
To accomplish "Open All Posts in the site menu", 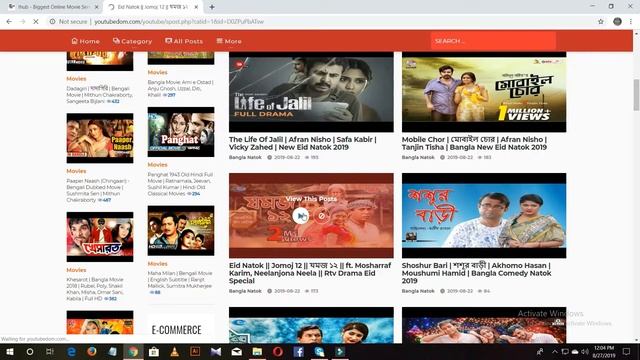I will (184, 41).
